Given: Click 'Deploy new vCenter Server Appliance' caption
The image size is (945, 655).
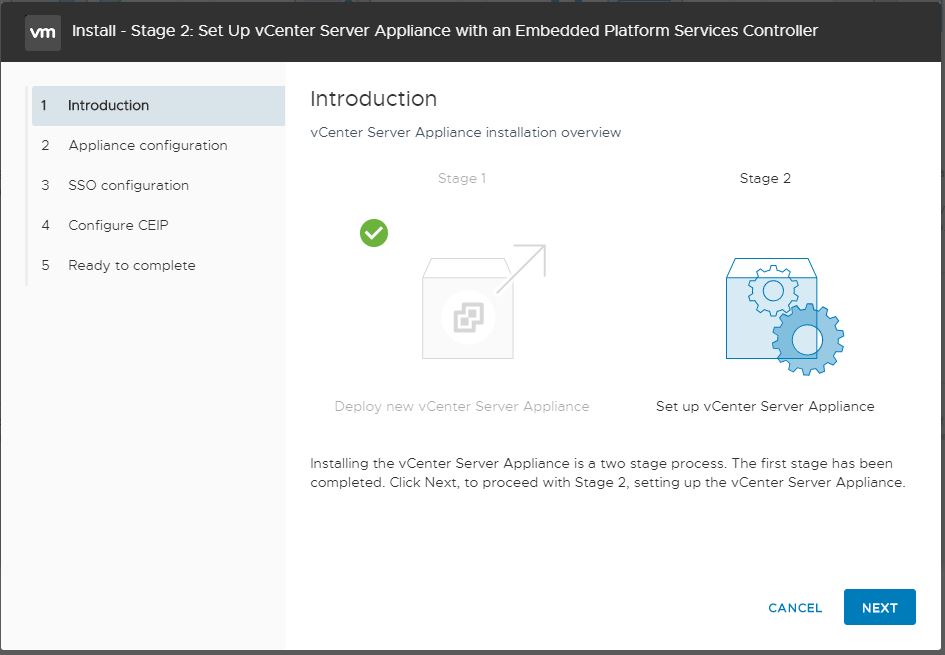Looking at the screenshot, I should 462,407.
